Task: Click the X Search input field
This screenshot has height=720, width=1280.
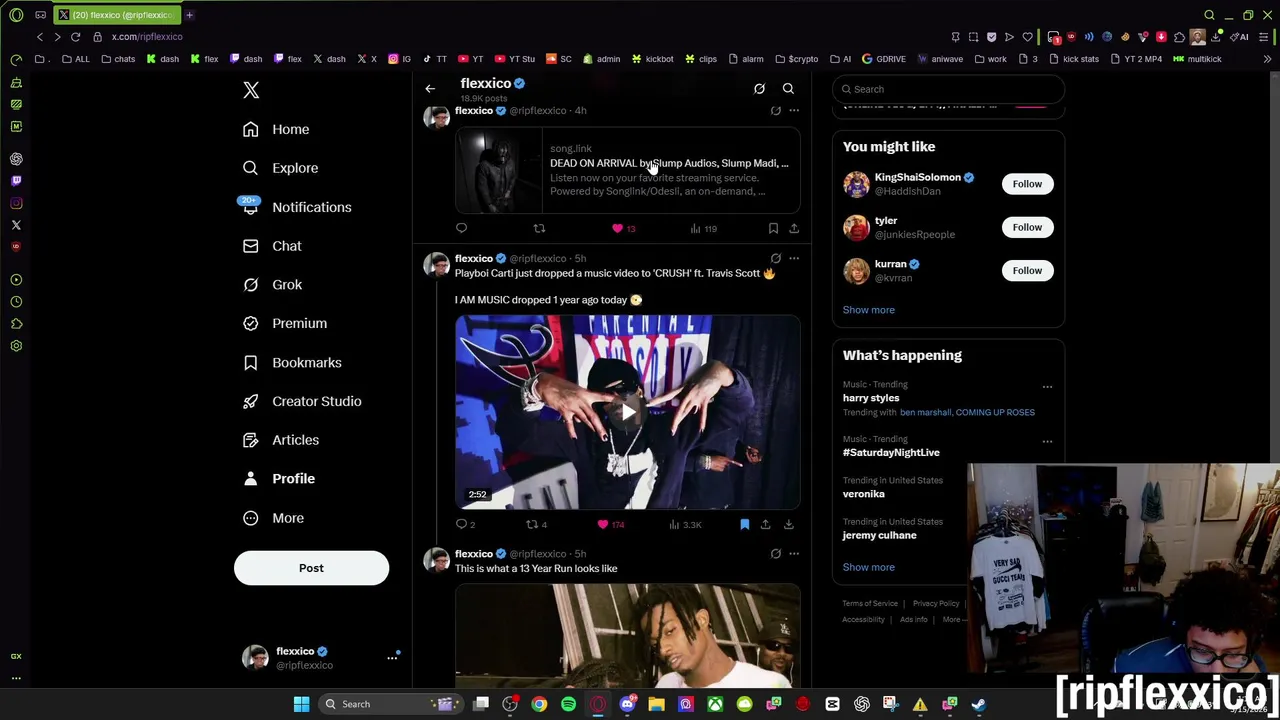Action: click(x=948, y=89)
